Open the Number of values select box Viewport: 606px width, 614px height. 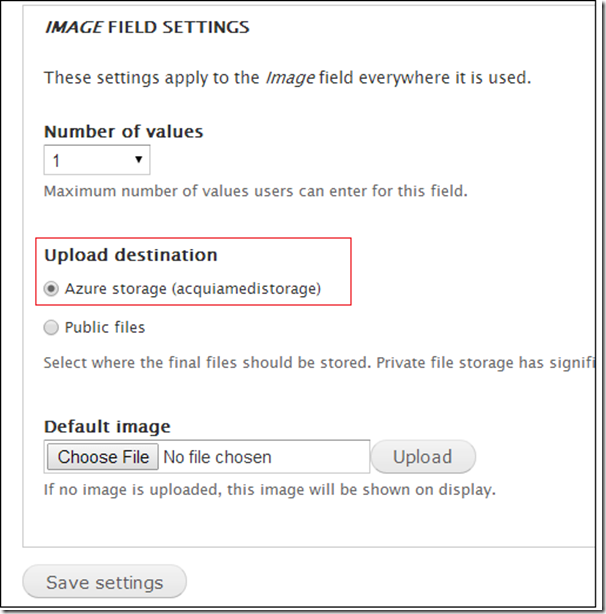(x=96, y=160)
